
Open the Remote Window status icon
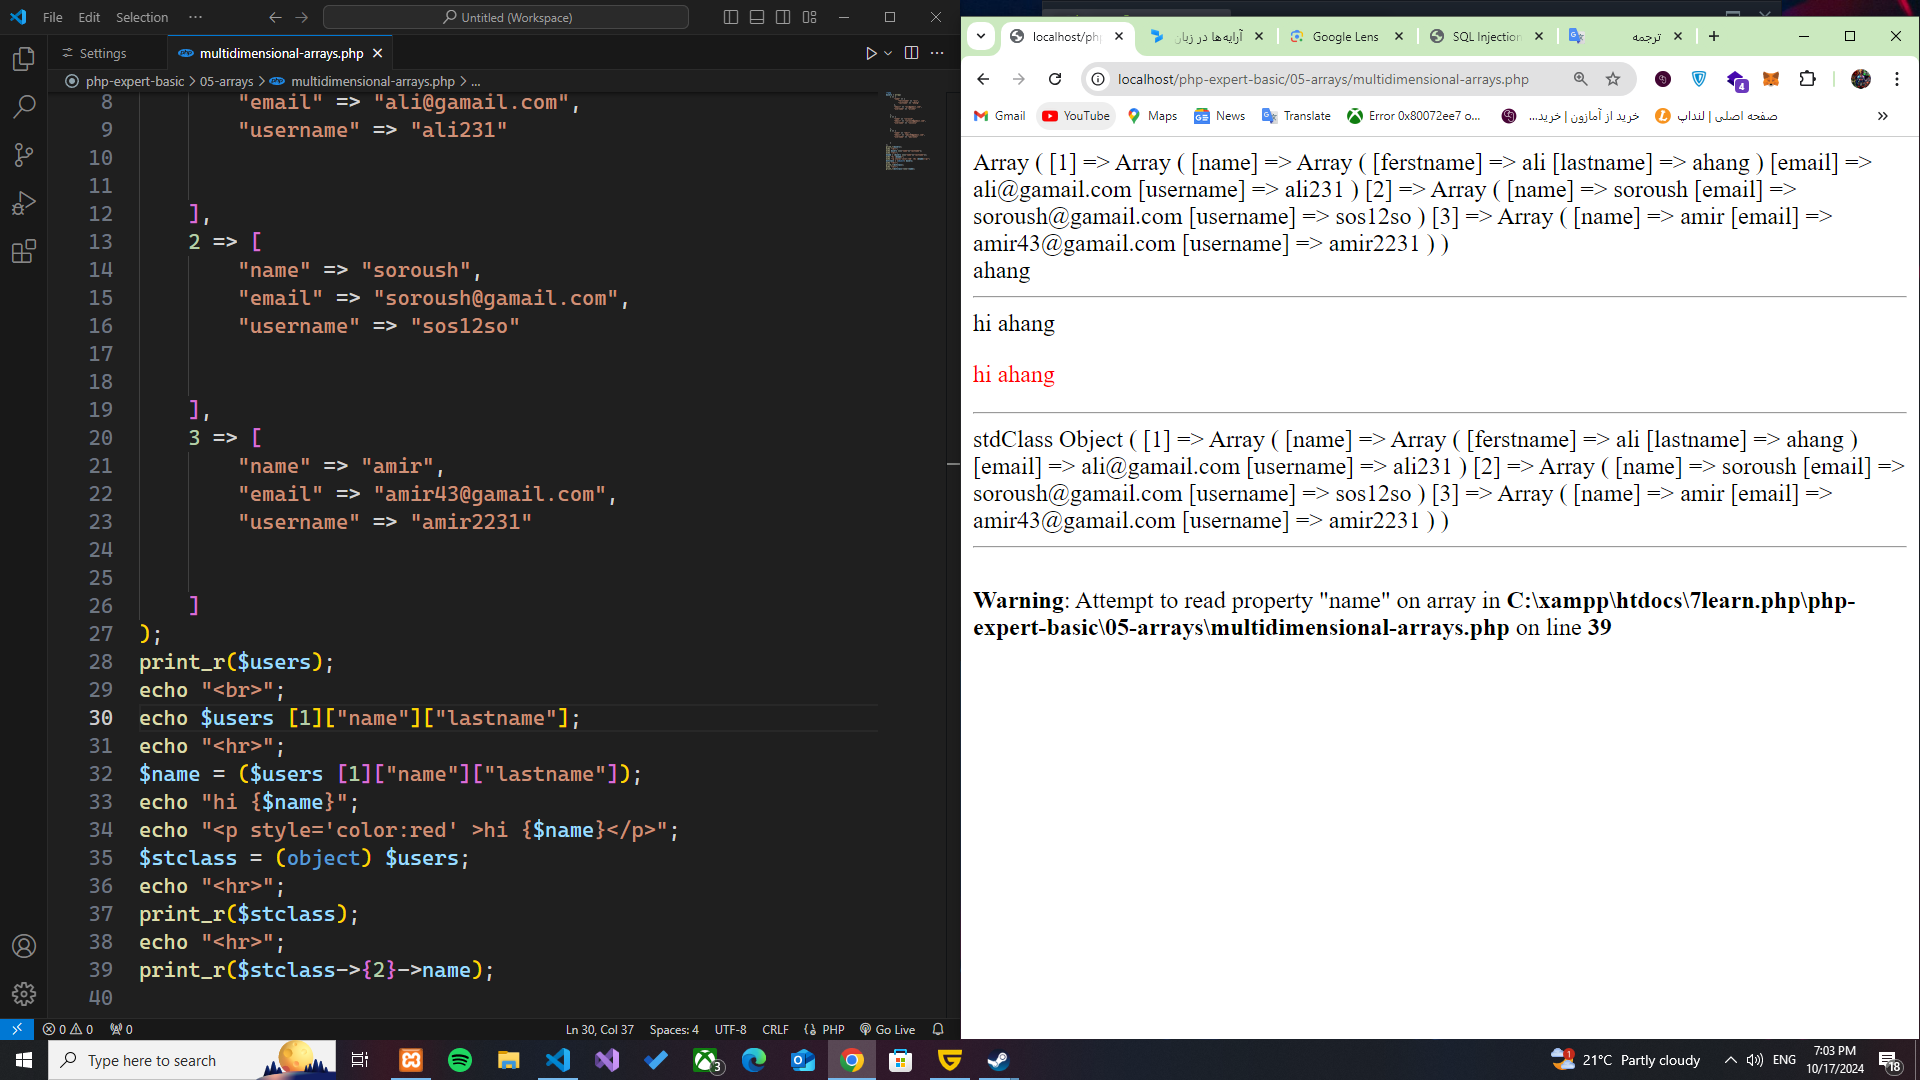click(17, 1029)
